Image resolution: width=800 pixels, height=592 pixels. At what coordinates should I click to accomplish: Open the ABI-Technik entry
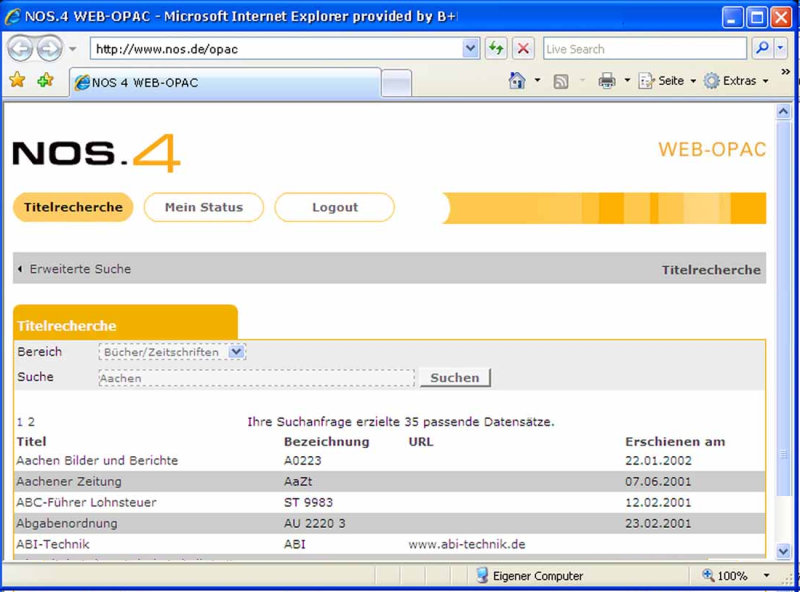click(x=53, y=544)
